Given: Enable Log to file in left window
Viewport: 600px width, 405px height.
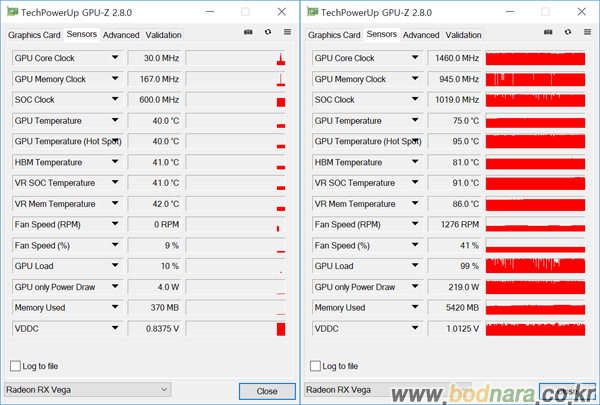Looking at the screenshot, I should (15, 366).
